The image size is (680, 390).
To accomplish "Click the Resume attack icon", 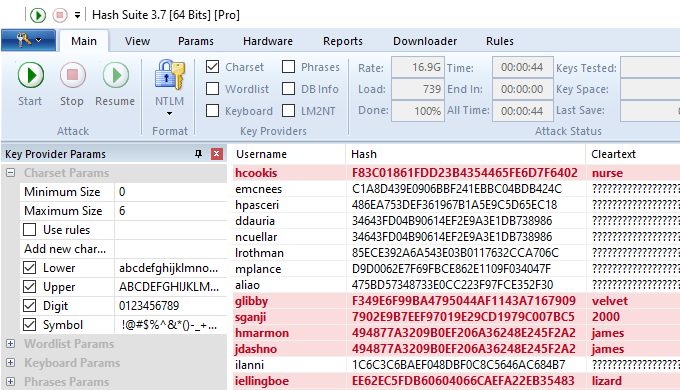I will [115, 75].
